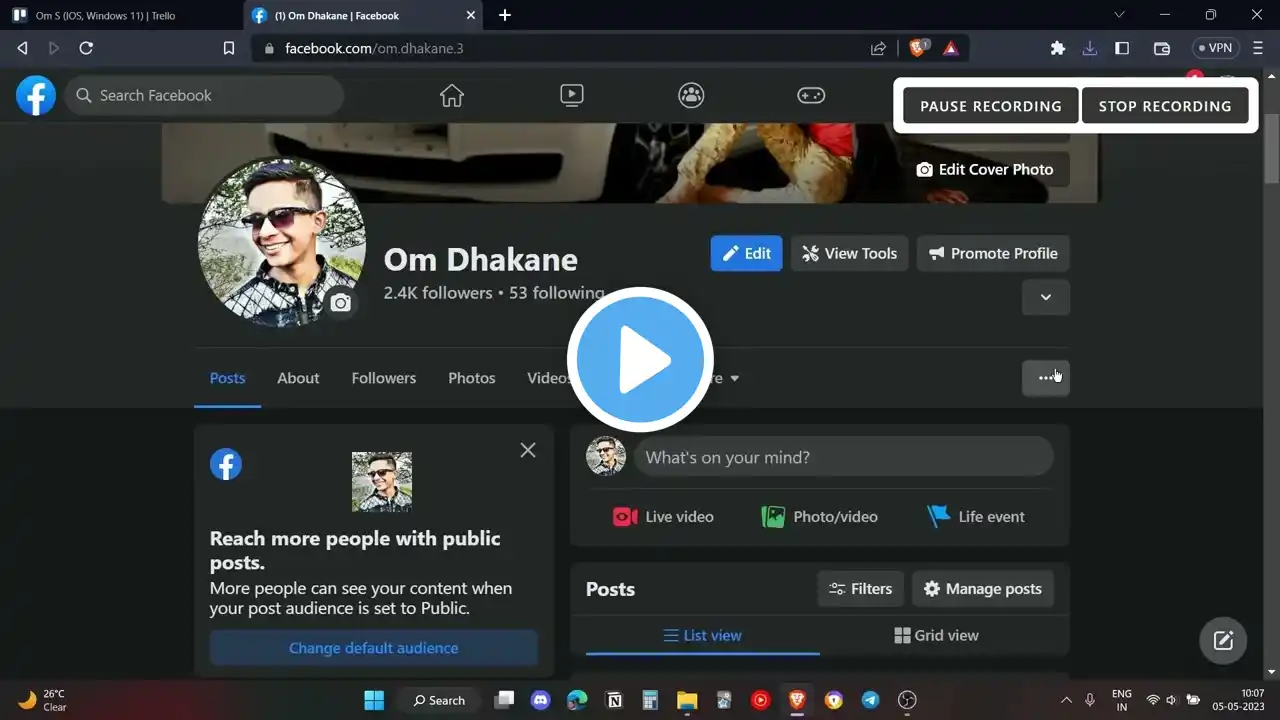Click the View Tools button
This screenshot has width=1280, height=720.
850,253
